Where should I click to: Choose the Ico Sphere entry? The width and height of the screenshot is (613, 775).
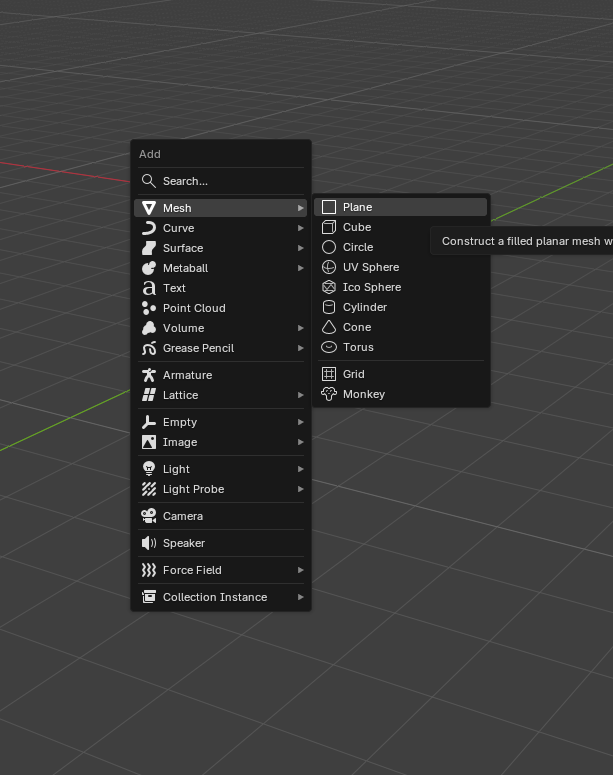coord(400,287)
